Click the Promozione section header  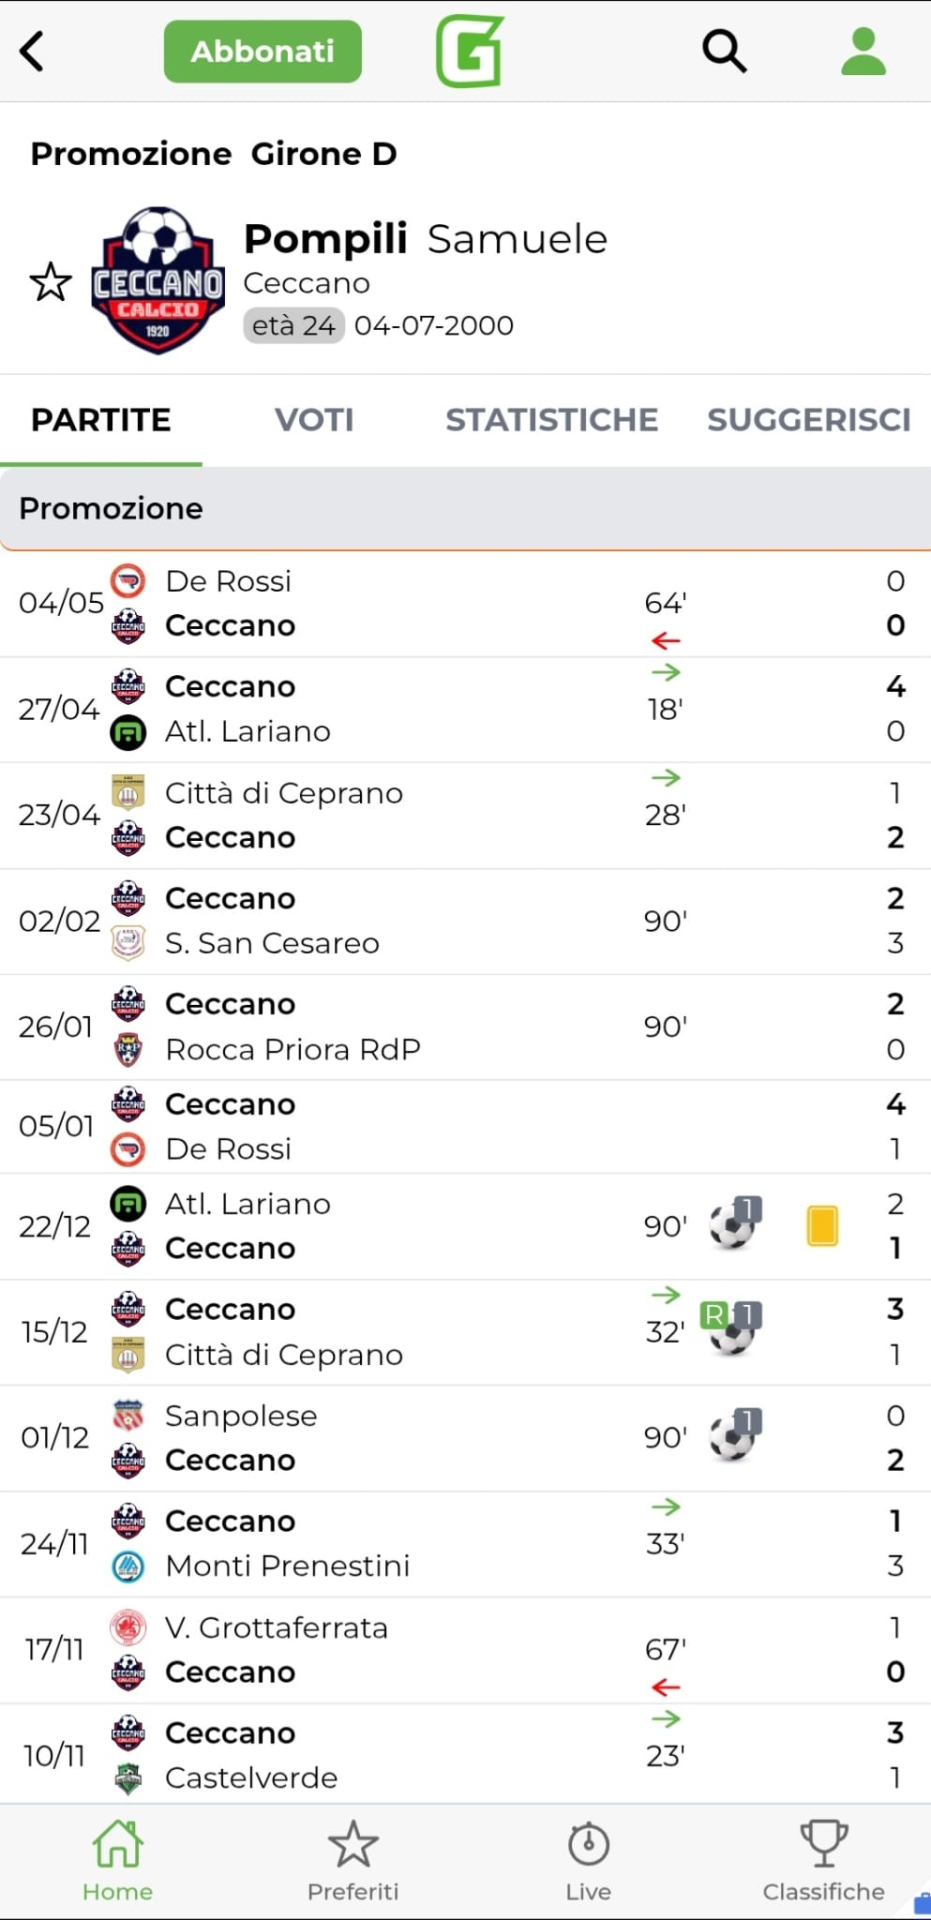pyautogui.click(x=465, y=508)
